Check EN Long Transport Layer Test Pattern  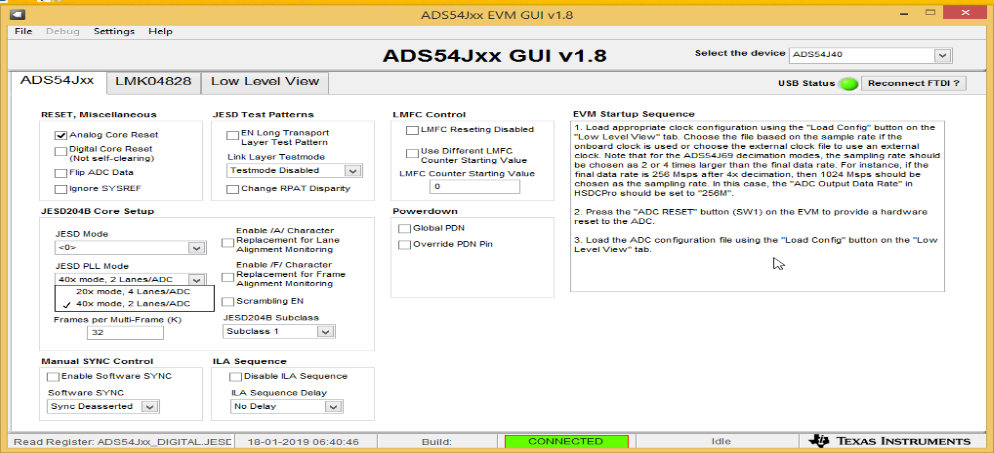(233, 136)
